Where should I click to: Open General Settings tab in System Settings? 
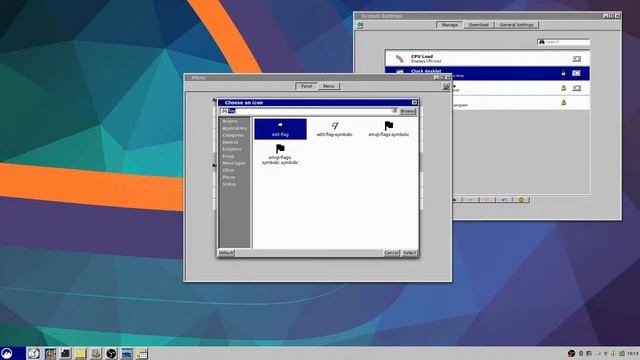516,25
